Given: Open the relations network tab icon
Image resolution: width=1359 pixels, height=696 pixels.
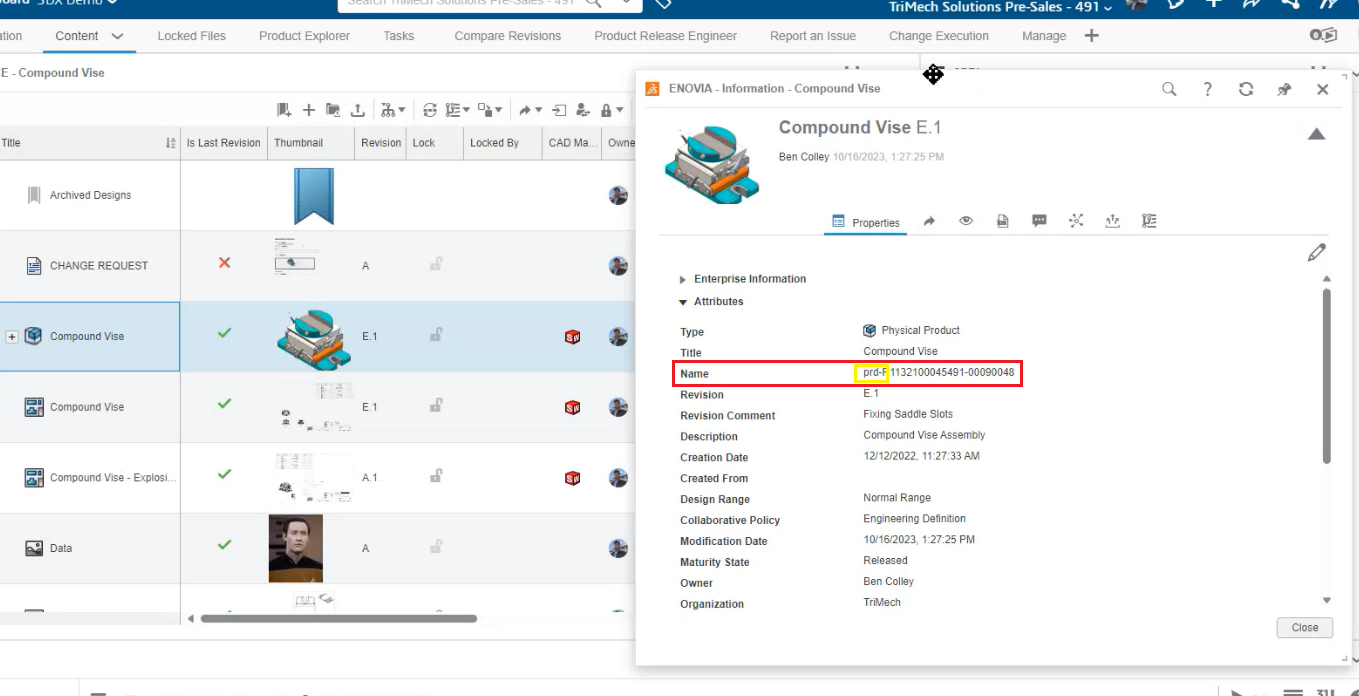Looking at the screenshot, I should pyautogui.click(x=1076, y=221).
